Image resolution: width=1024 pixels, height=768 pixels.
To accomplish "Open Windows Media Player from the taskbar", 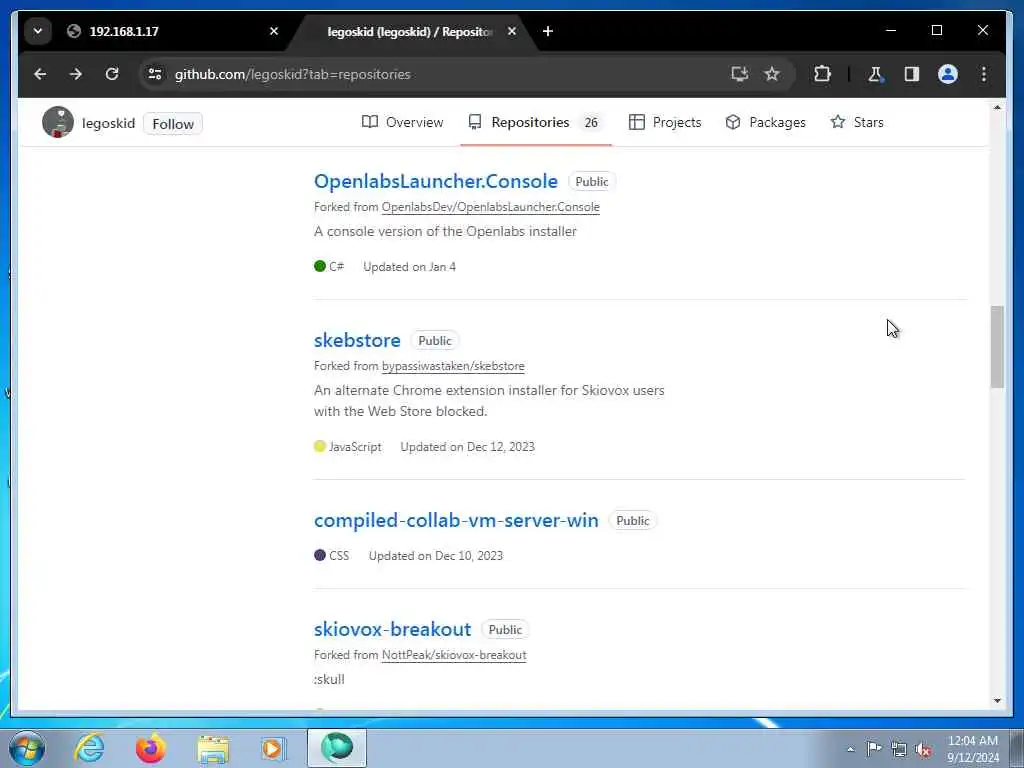I will pos(274,748).
